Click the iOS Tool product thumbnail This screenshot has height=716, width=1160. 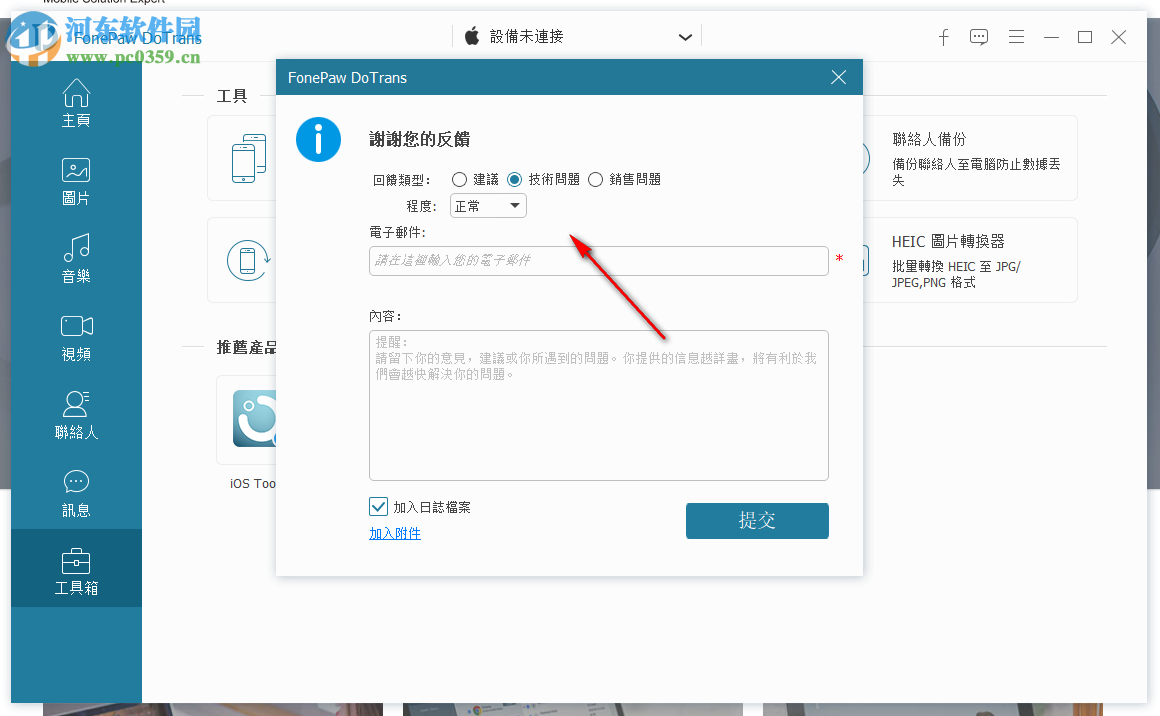pyautogui.click(x=256, y=420)
